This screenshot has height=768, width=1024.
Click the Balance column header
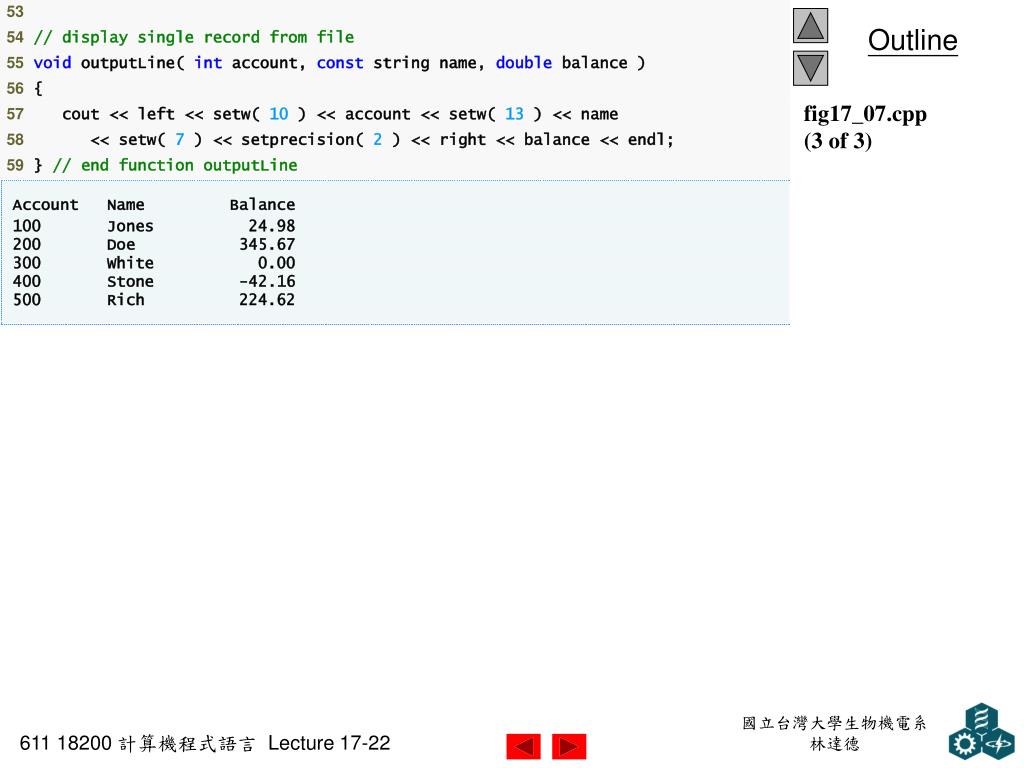pyautogui.click(x=262, y=205)
